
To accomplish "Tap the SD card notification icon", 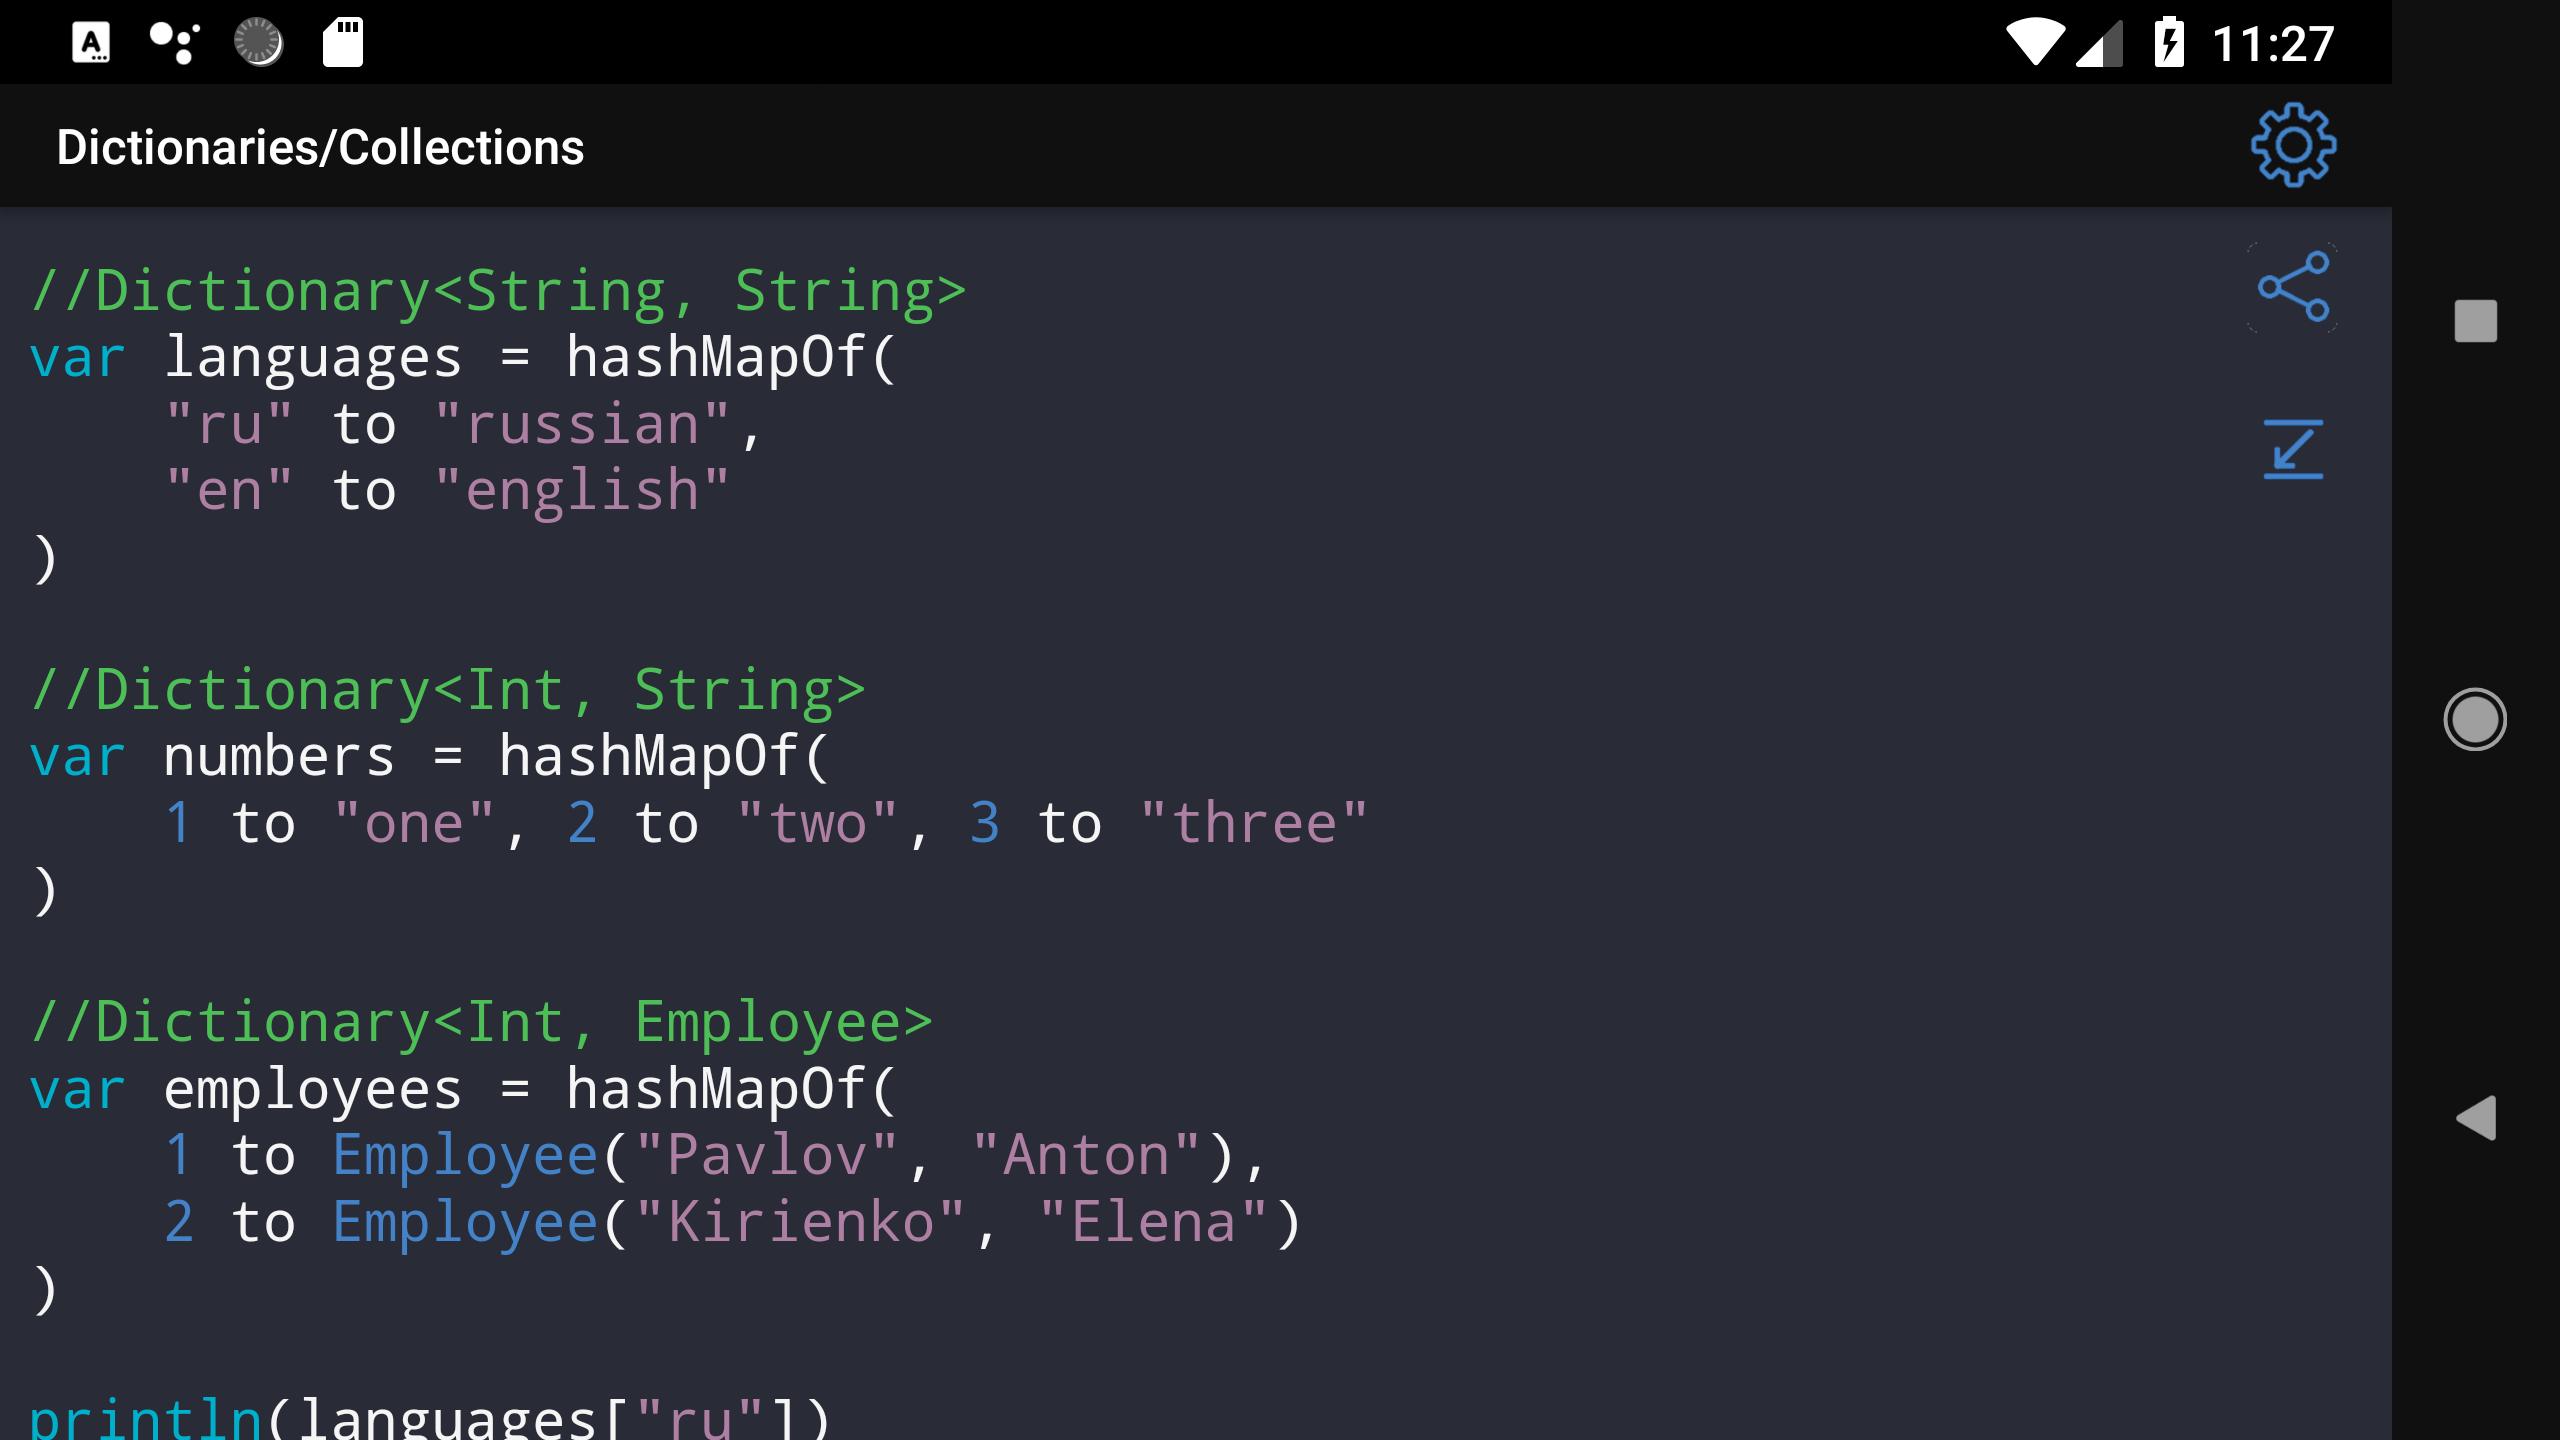I will 343,43.
